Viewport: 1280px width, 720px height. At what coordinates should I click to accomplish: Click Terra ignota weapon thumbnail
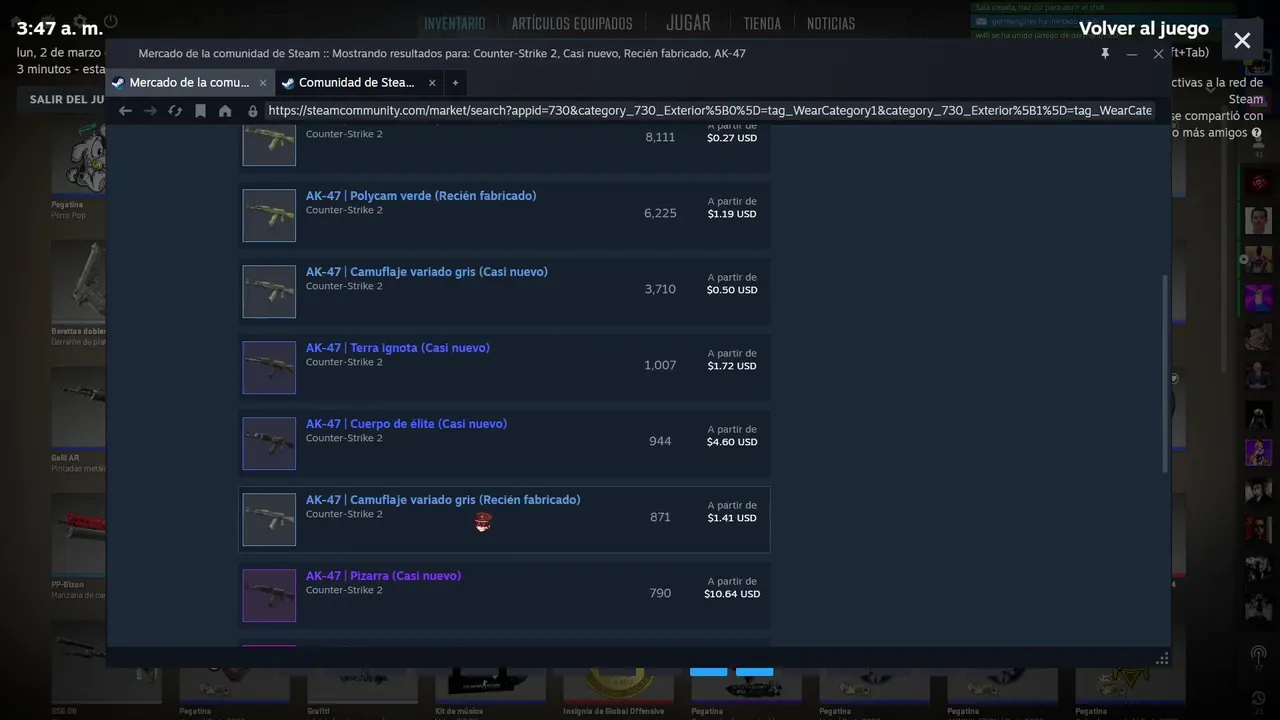(269, 367)
